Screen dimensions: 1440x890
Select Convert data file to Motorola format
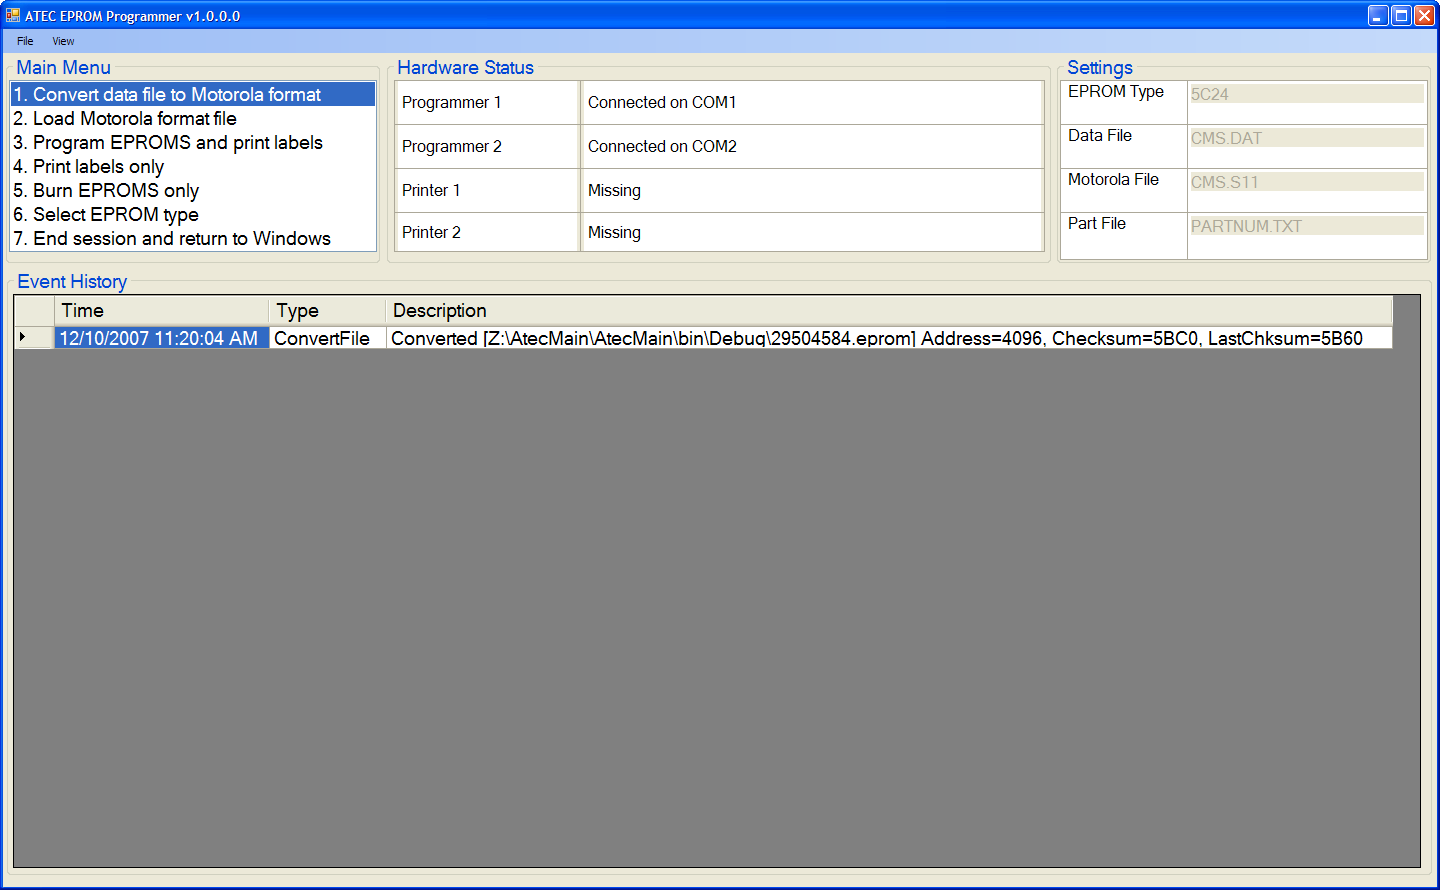(x=193, y=94)
